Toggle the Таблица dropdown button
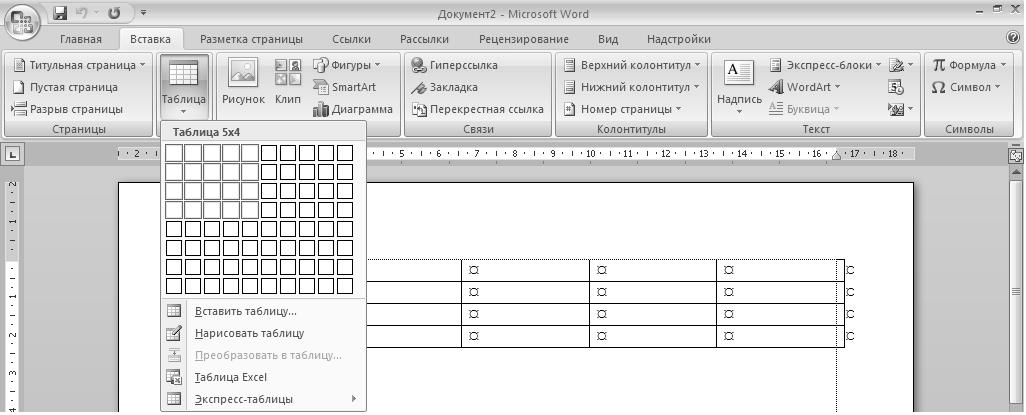 [183, 87]
